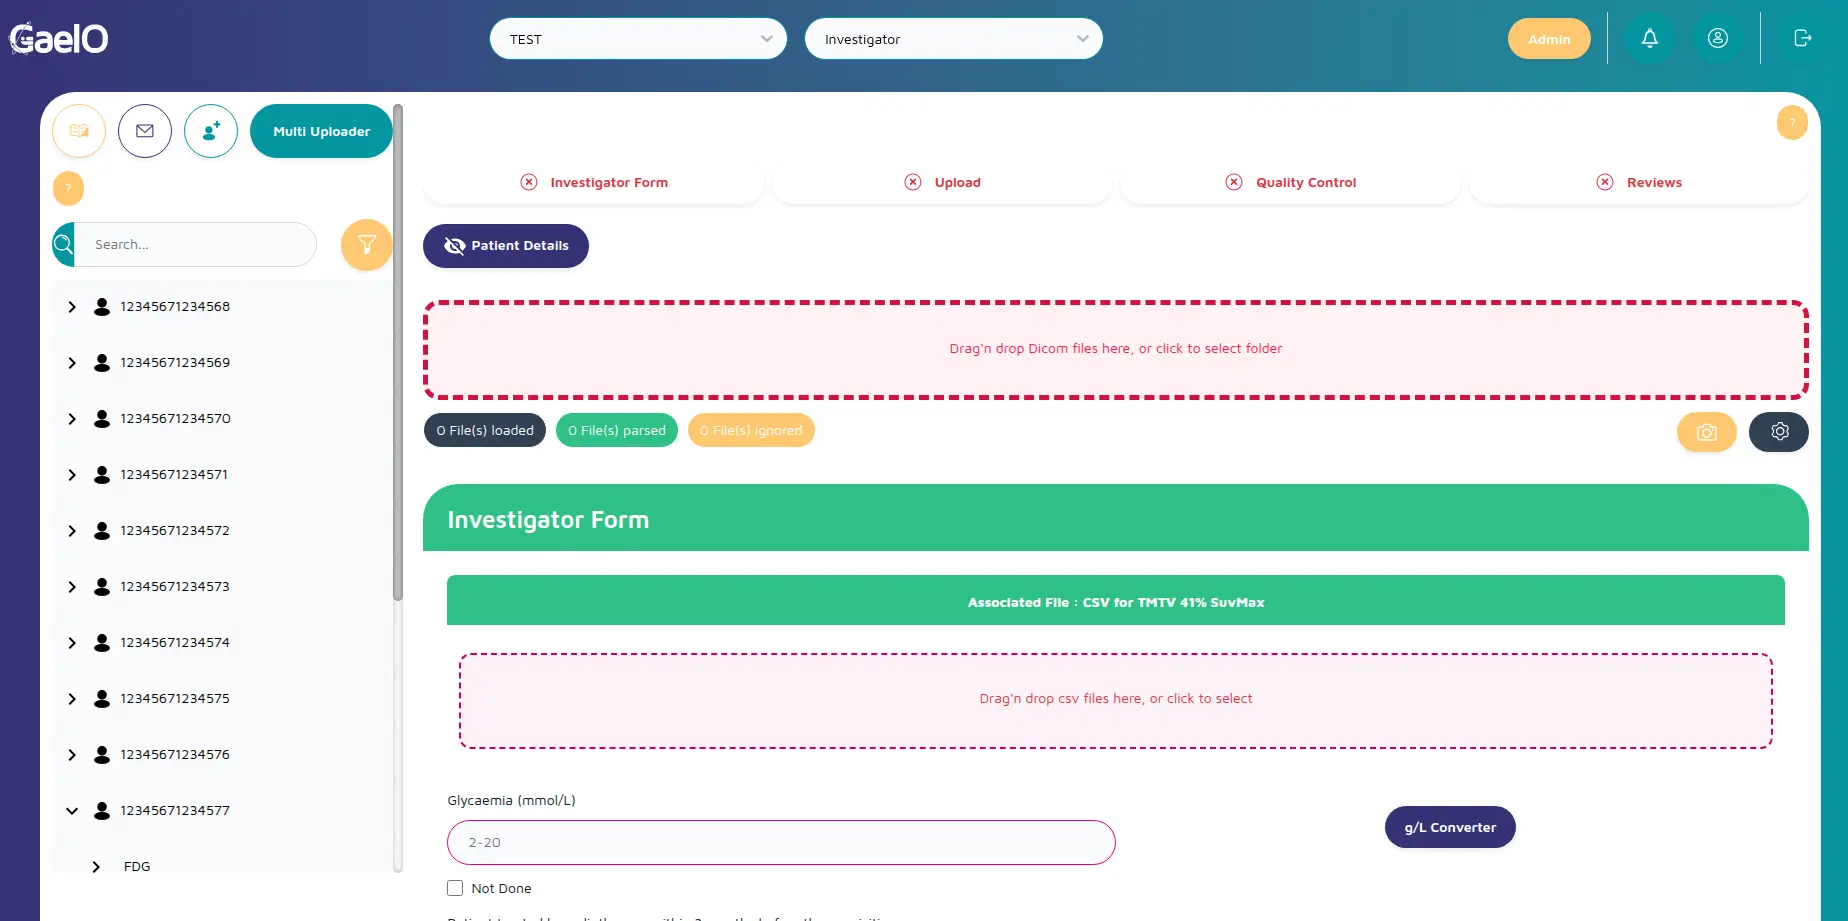
Task: Click person icon of patient 12345671234575
Action: point(102,698)
